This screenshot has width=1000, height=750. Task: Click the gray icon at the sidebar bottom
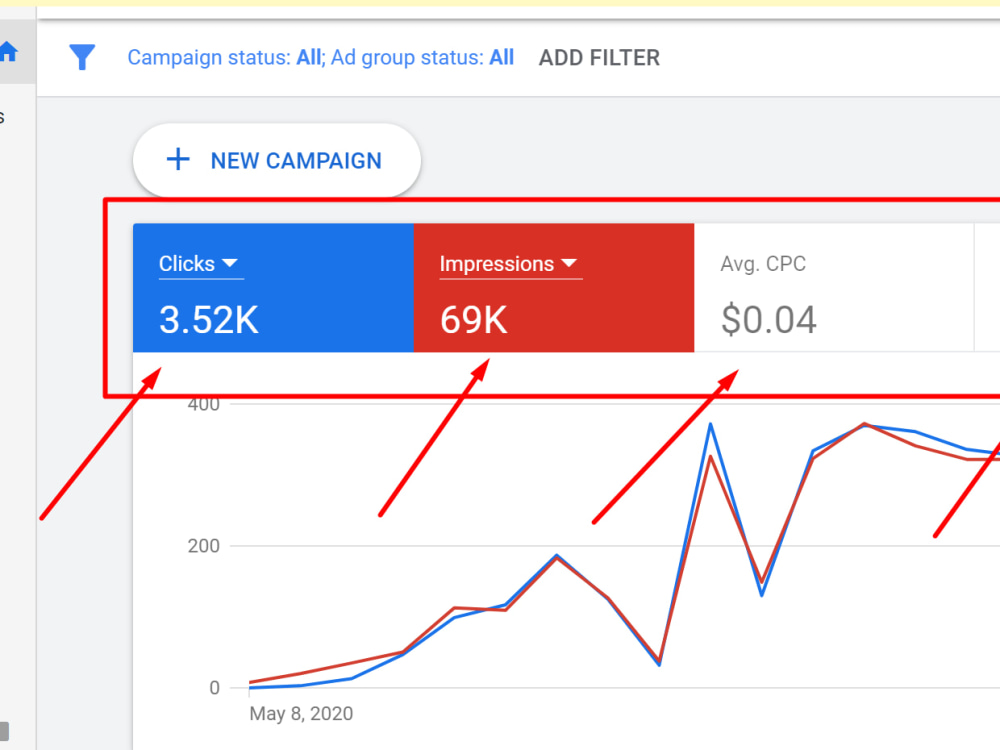tap(4, 732)
